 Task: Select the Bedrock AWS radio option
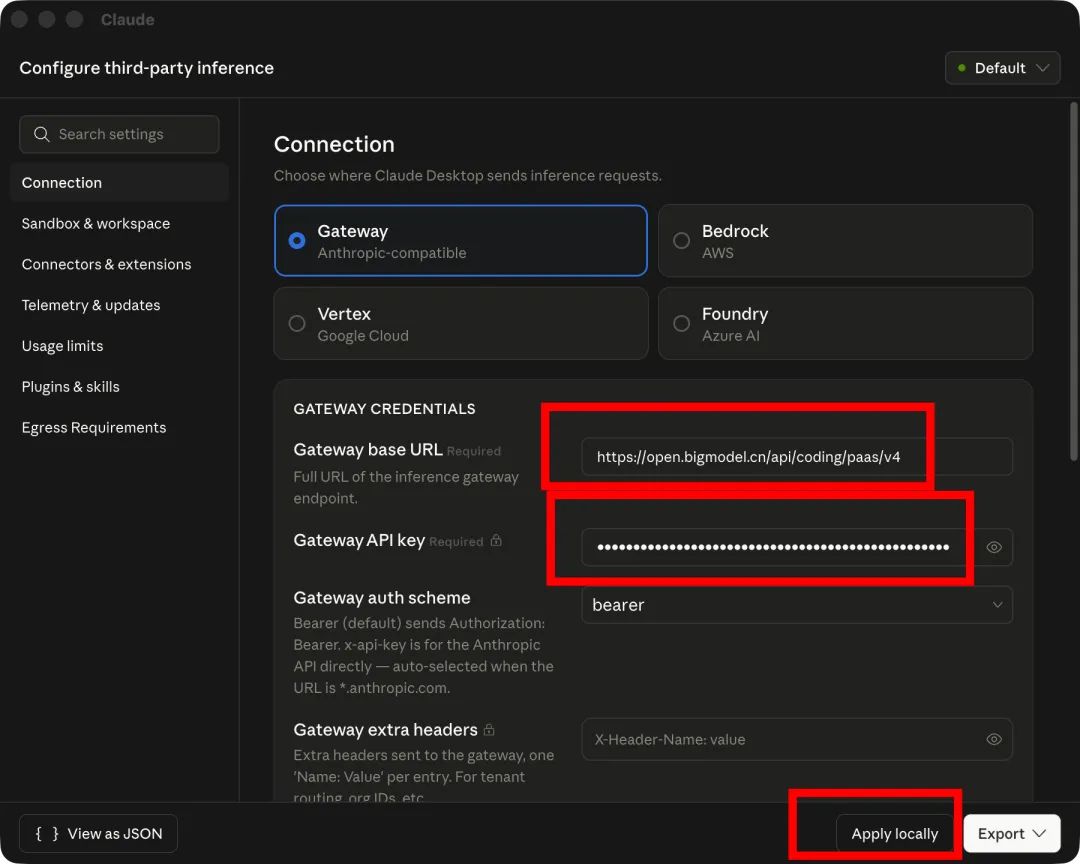point(682,241)
